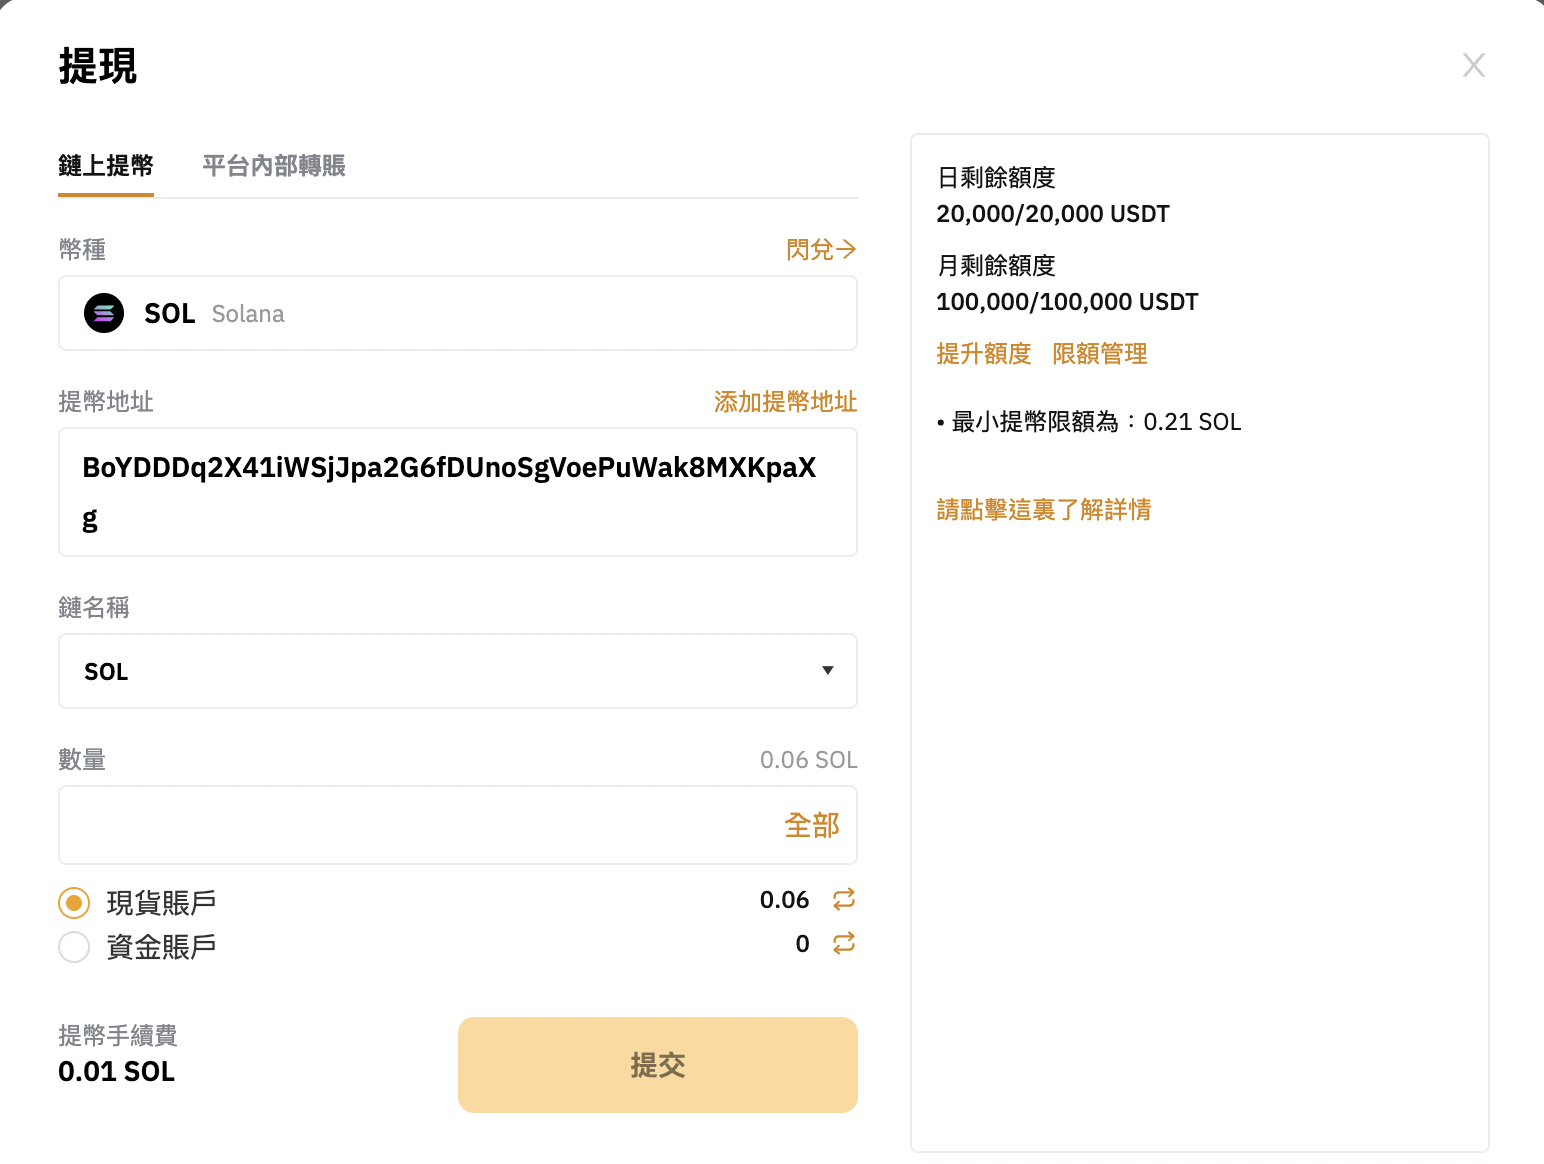Viewport: 1544px width, 1164px height.
Task: Refresh the 資金賬戶 balance with the sync icon
Action: [x=843, y=943]
